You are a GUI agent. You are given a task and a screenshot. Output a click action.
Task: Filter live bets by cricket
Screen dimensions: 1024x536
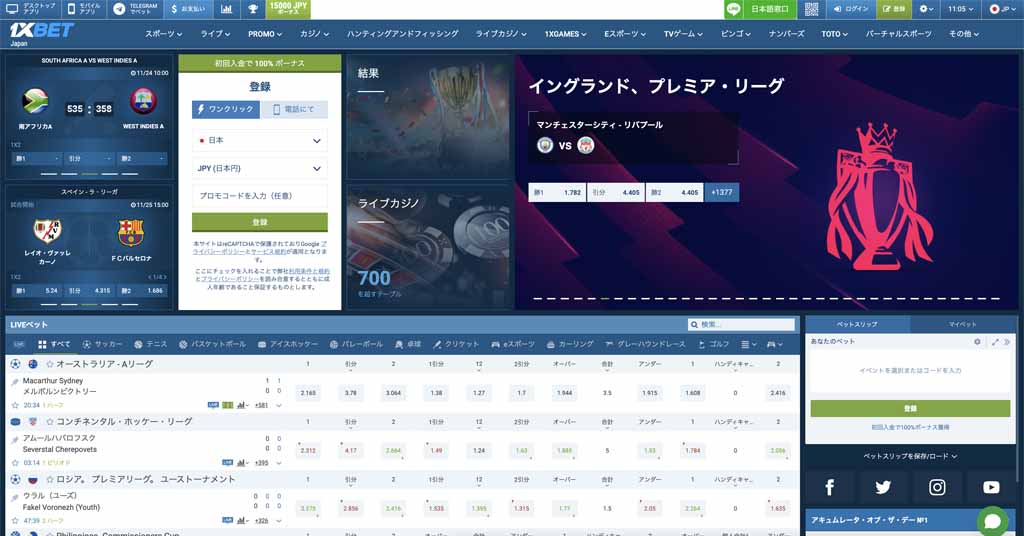pos(456,344)
